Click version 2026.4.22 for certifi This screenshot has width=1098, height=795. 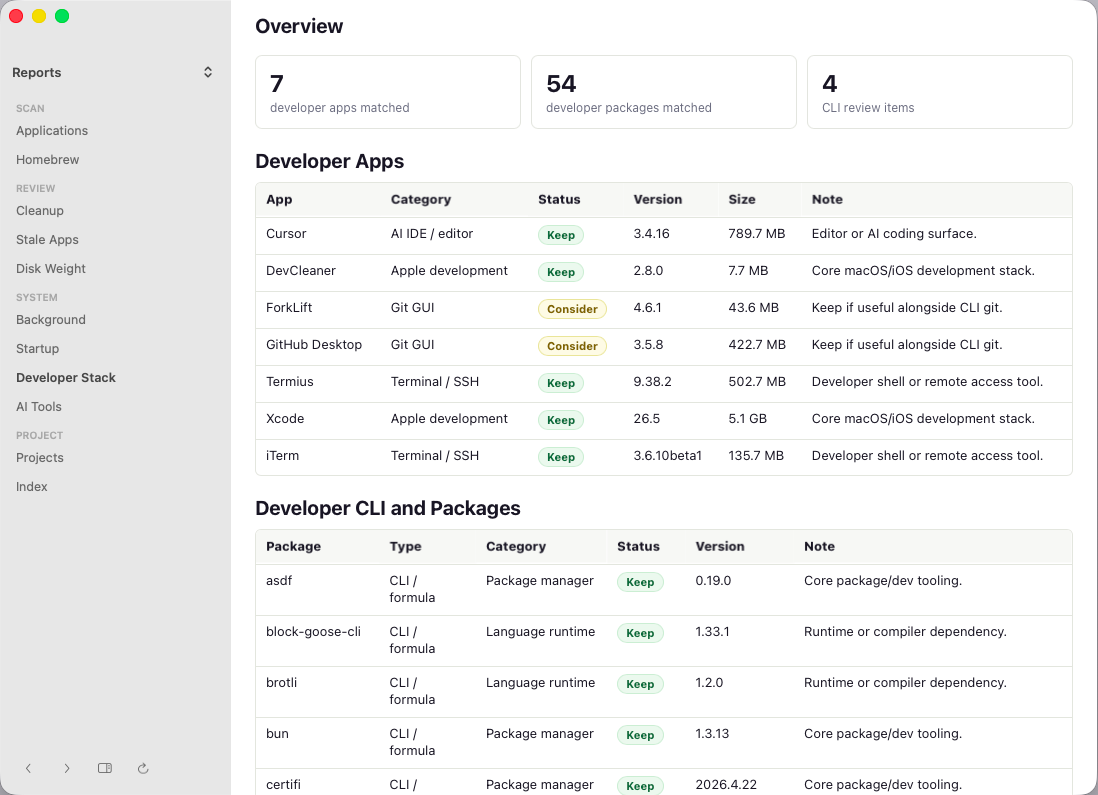click(x=725, y=785)
